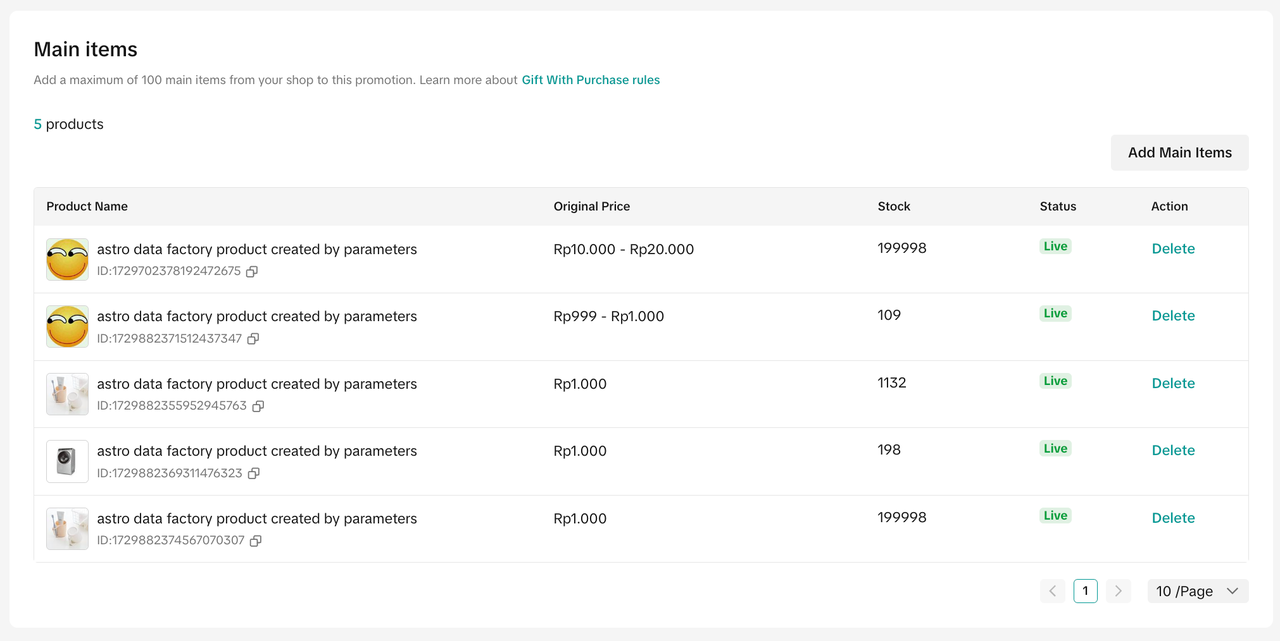Image resolution: width=1280 pixels, height=641 pixels.
Task: Click the washing machine product thumbnail
Action: [x=67, y=462]
